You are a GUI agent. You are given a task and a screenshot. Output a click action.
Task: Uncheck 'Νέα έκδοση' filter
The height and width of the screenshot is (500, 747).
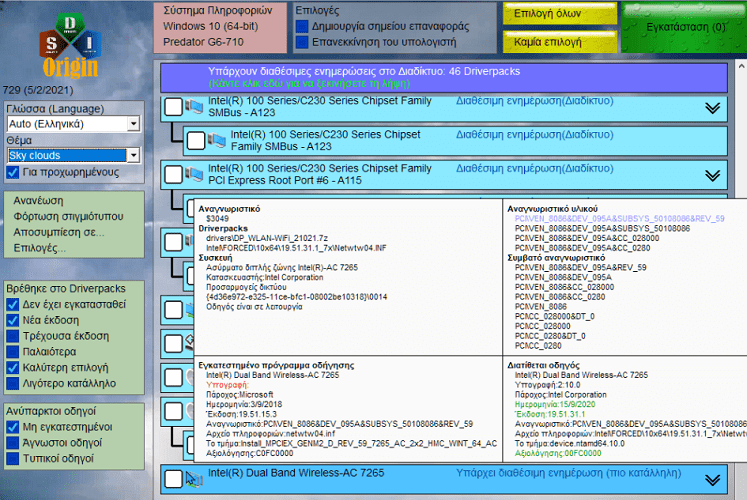point(13,320)
